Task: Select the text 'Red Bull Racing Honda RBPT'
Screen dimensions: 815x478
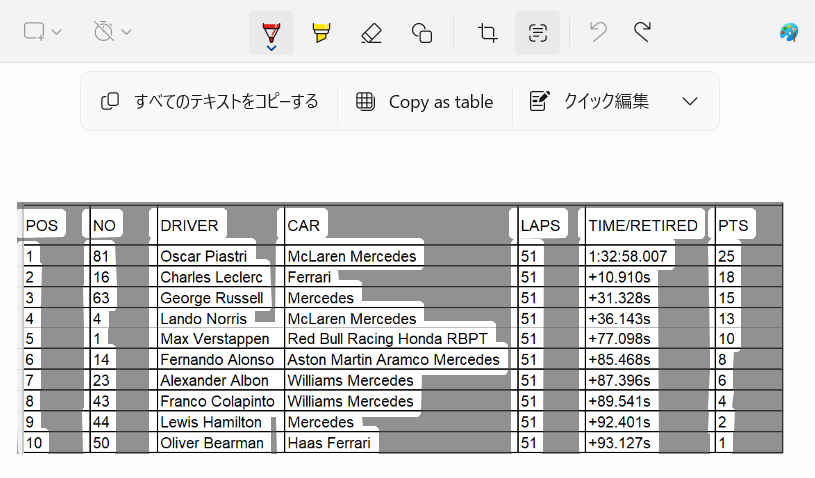Action: pos(388,339)
